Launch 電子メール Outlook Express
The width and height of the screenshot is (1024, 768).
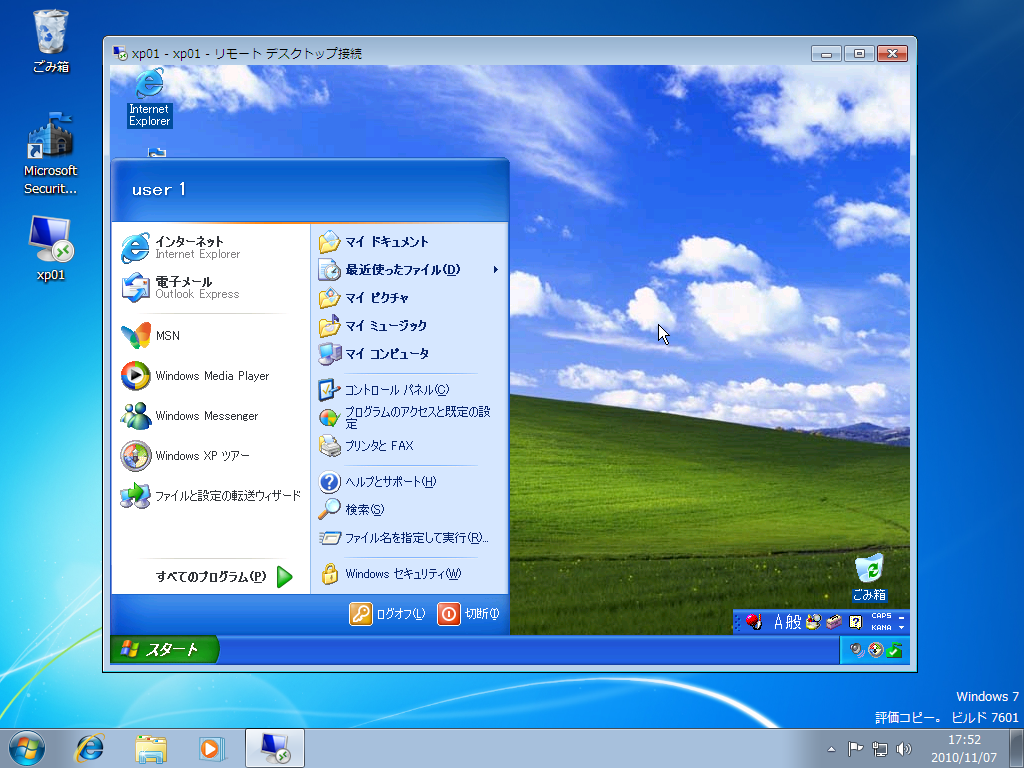(x=211, y=288)
